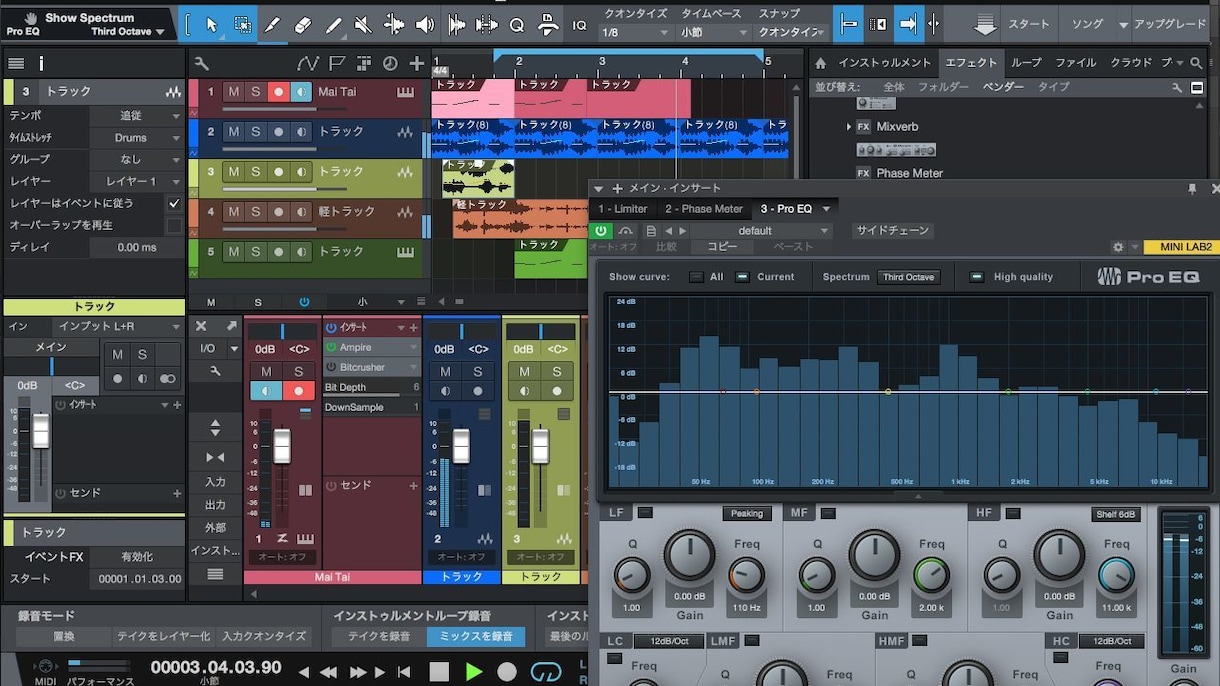This screenshot has height=686, width=1220.
Task: Open the ループ browser tab
Action: click(x=1026, y=62)
